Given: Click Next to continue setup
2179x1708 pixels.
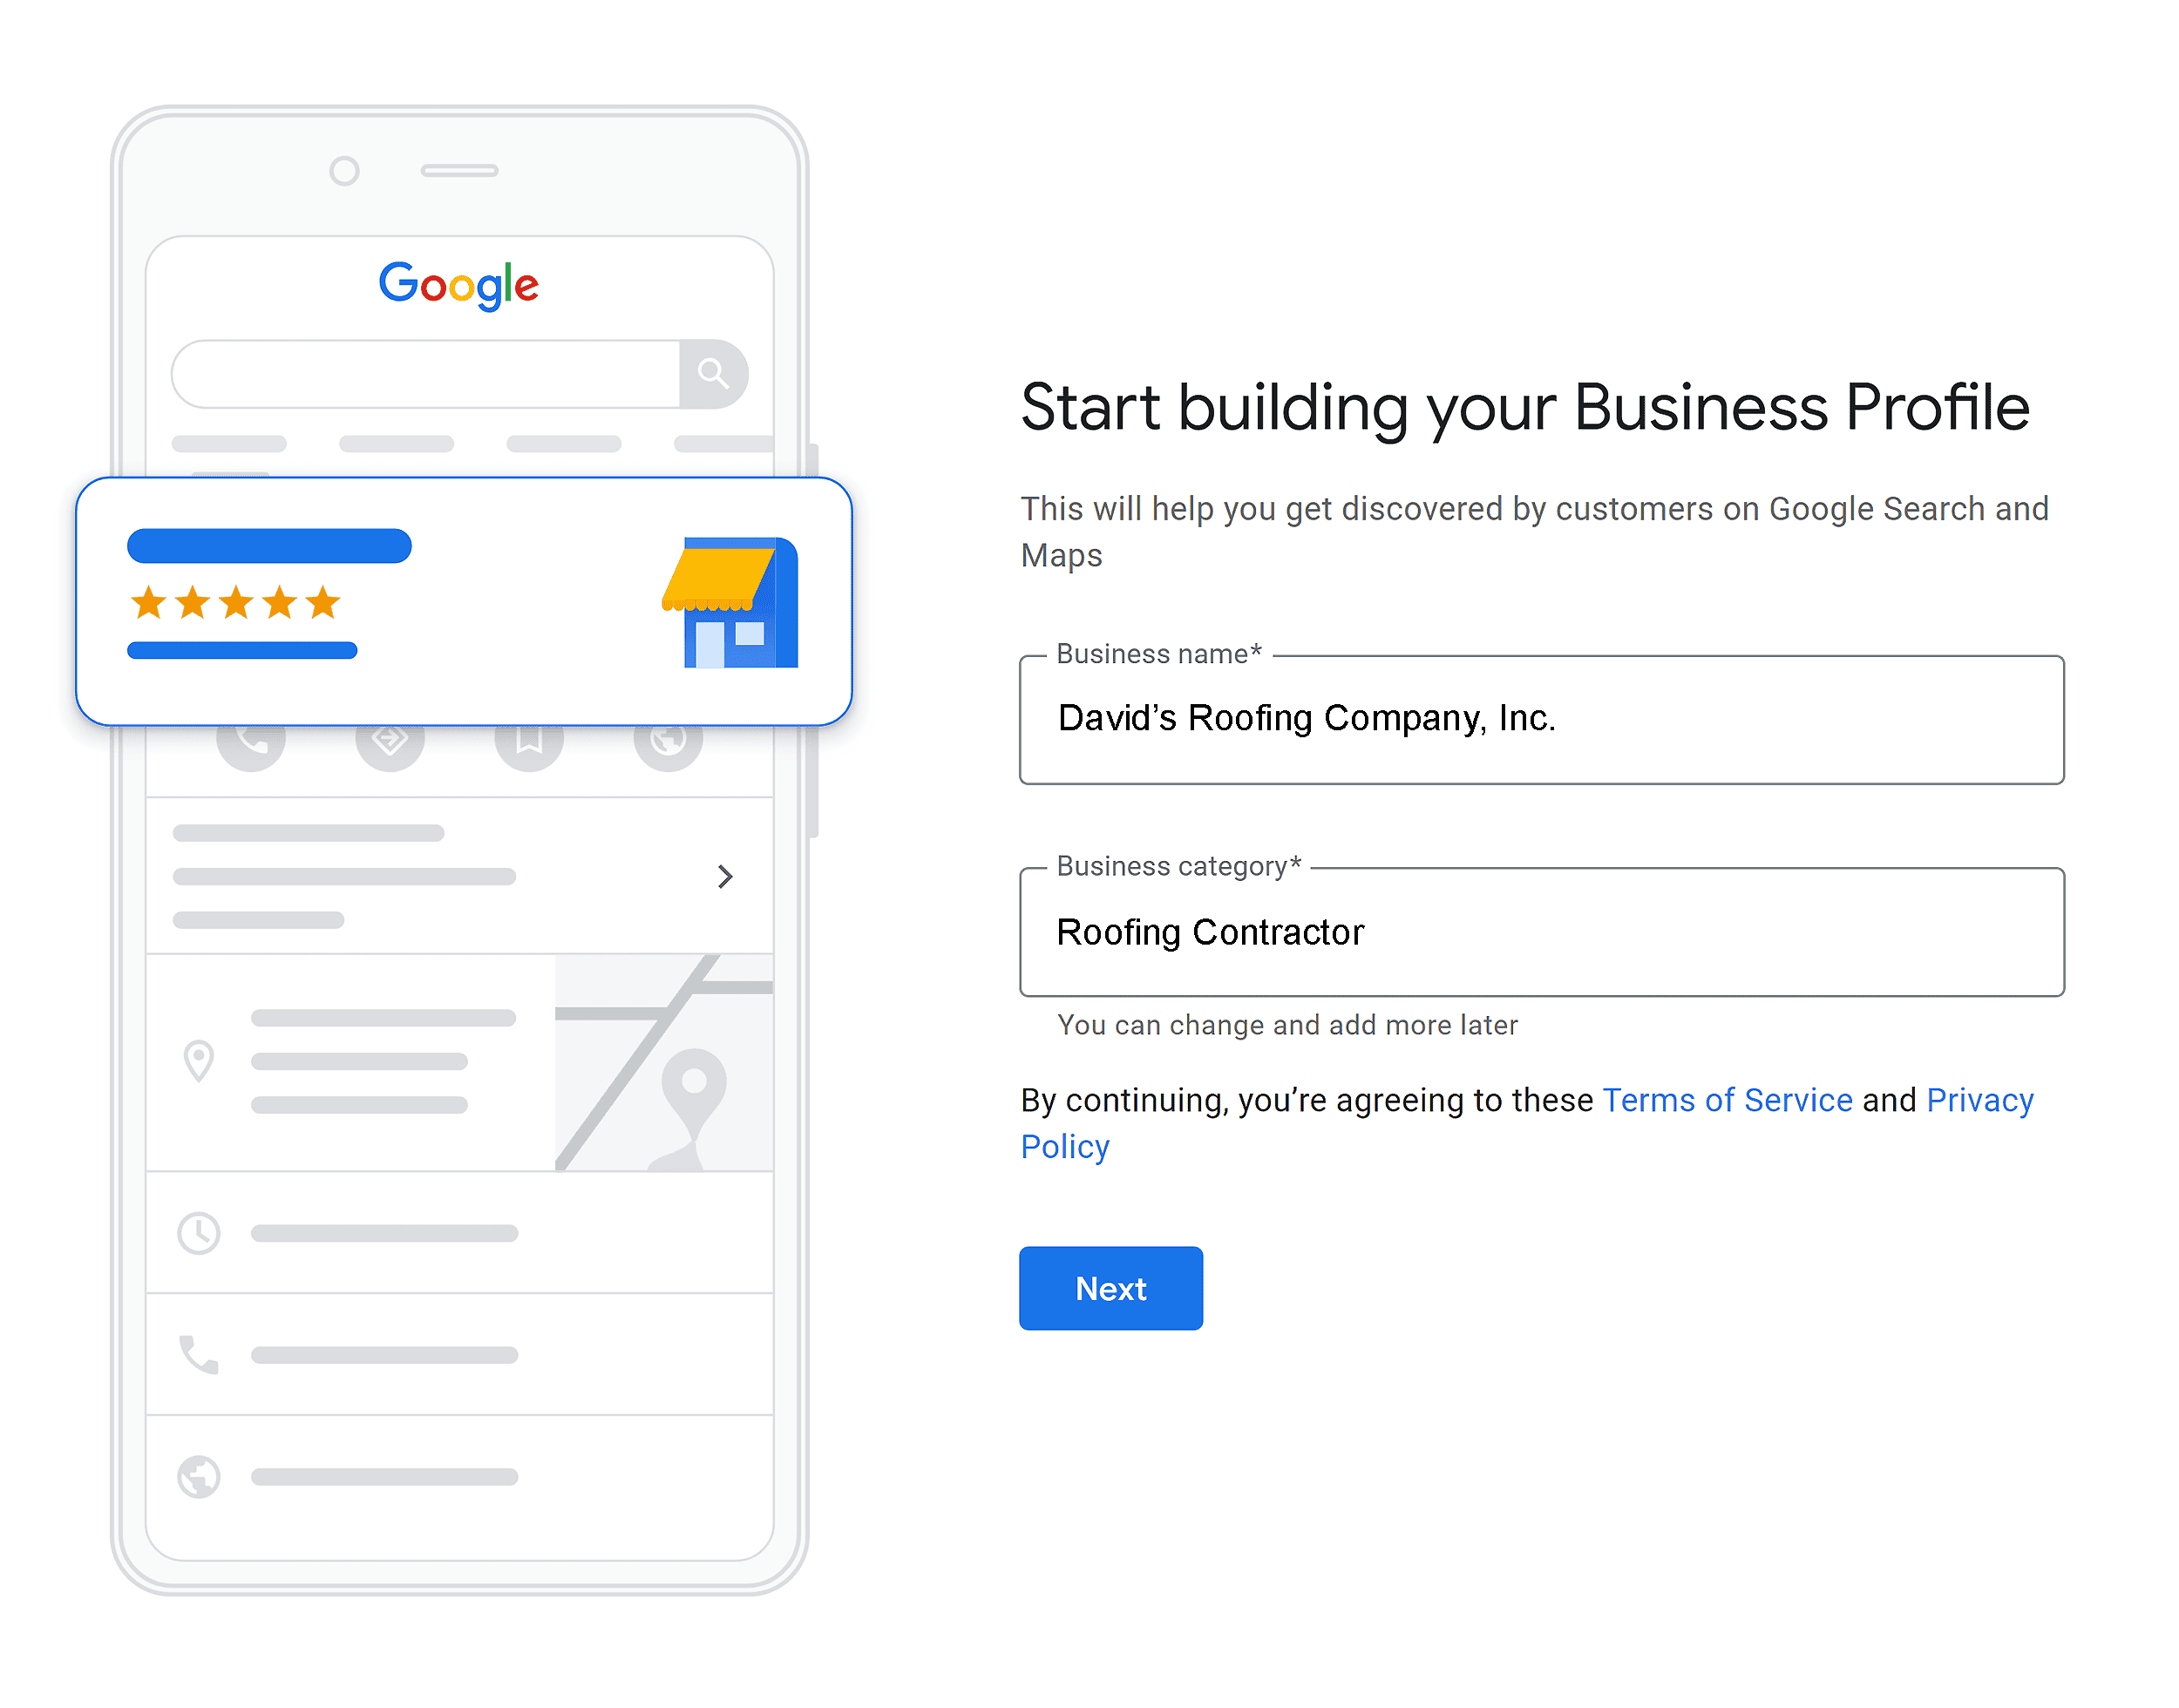Looking at the screenshot, I should 1110,1285.
